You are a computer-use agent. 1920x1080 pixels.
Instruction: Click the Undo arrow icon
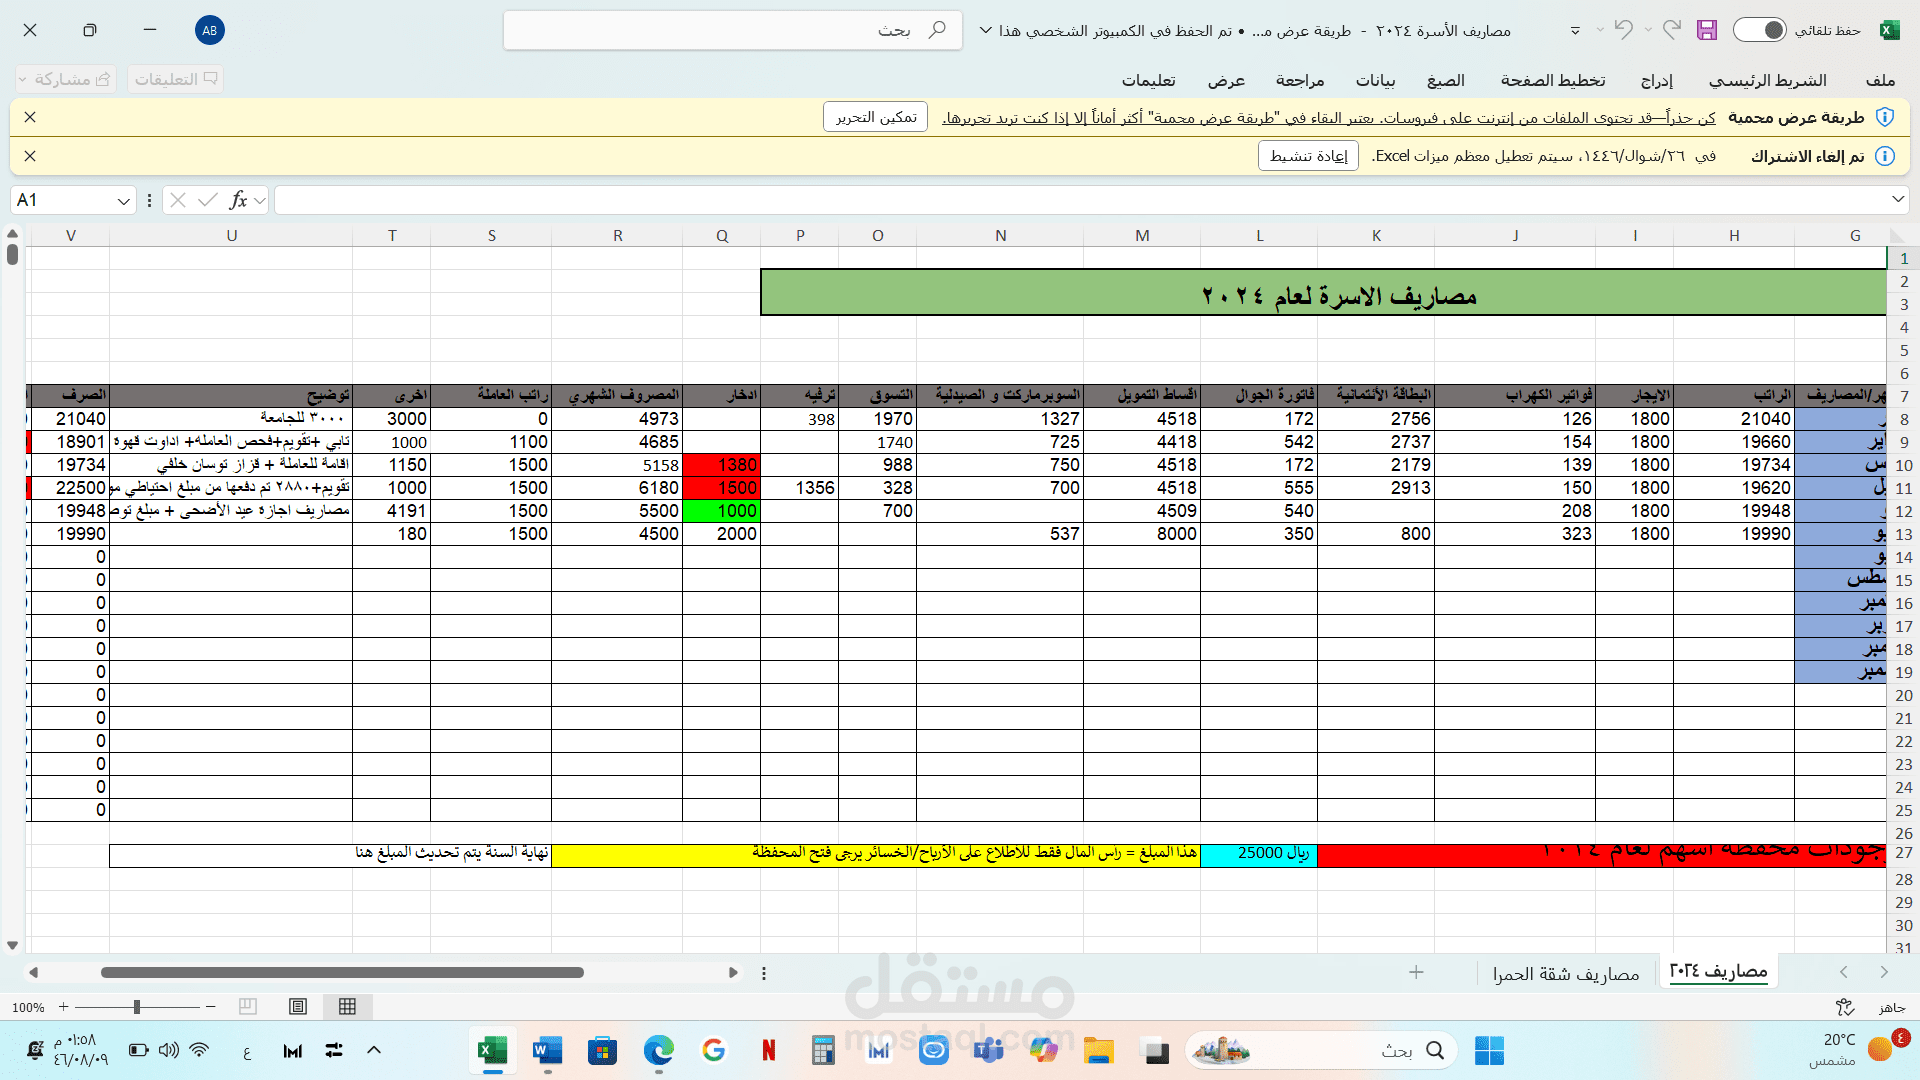(x=1624, y=30)
